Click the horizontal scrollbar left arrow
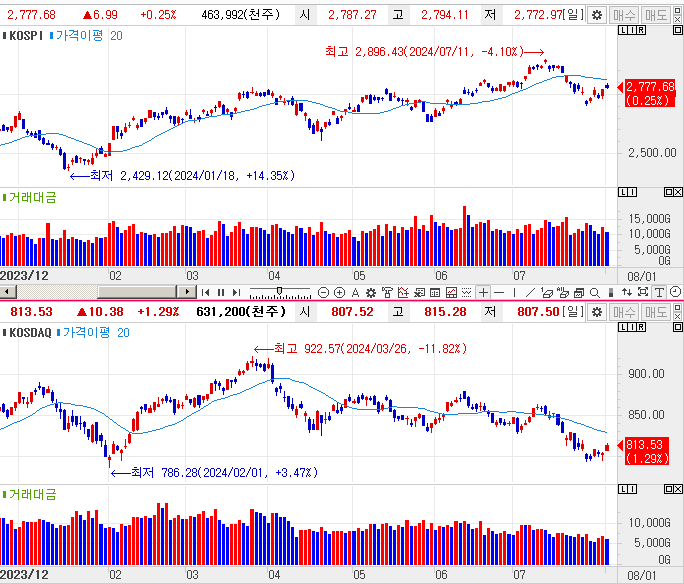Image resolution: width=684 pixels, height=584 pixels. coord(8,291)
